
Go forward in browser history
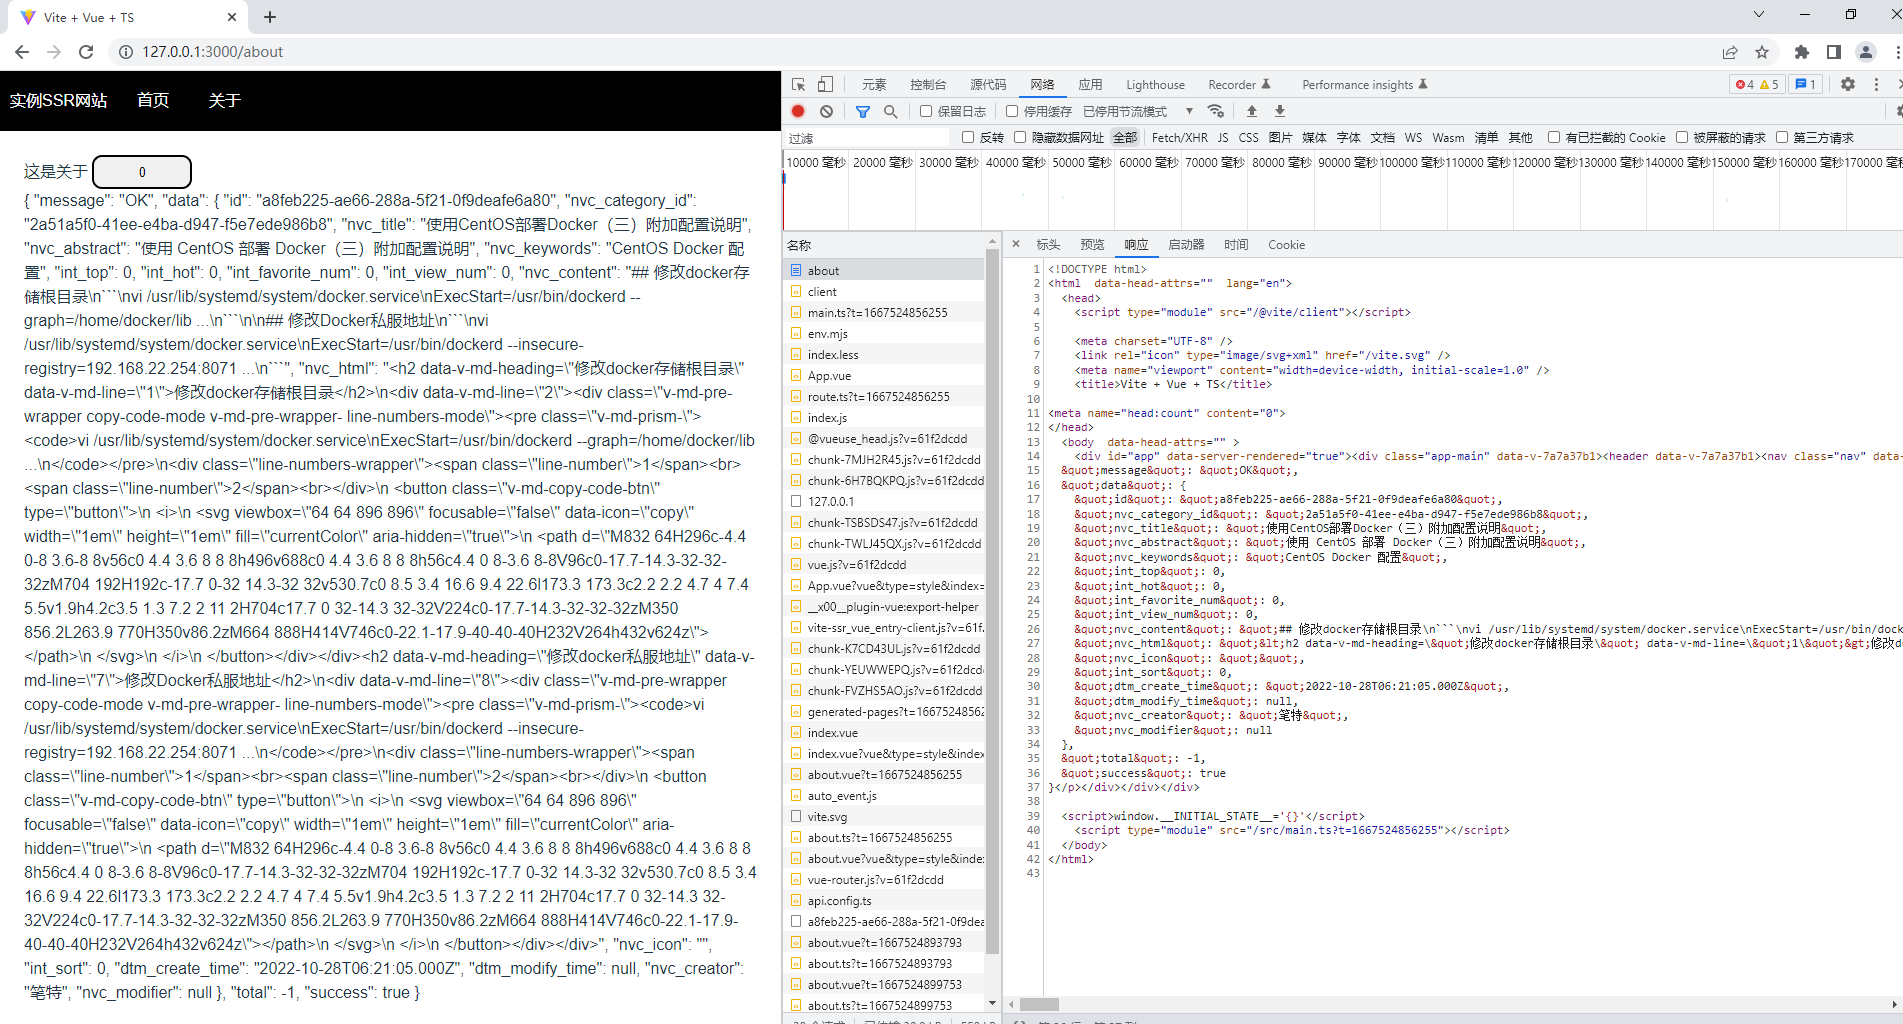tap(54, 52)
